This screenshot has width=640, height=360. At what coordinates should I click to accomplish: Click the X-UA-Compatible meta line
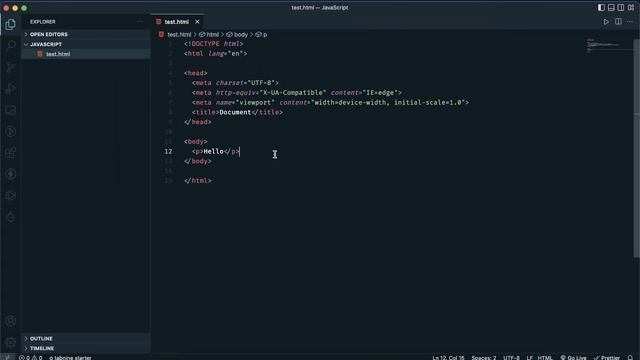pos(297,93)
